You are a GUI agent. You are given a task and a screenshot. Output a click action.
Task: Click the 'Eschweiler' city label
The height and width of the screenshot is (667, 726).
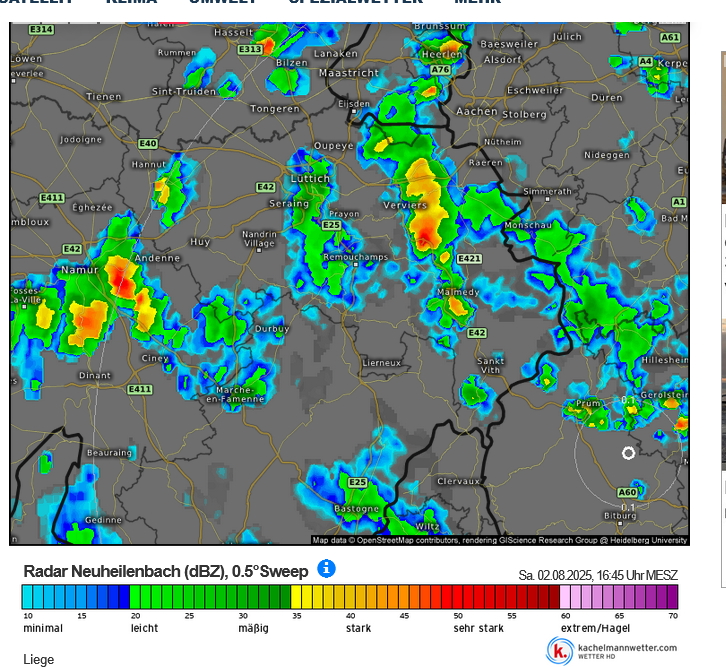[535, 90]
